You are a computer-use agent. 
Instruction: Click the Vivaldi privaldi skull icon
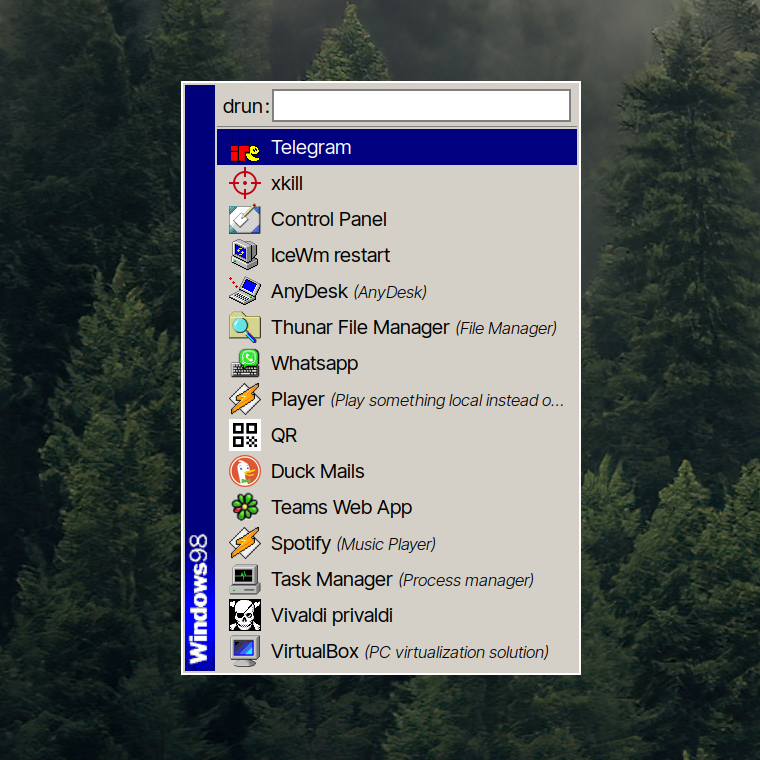[x=245, y=615]
